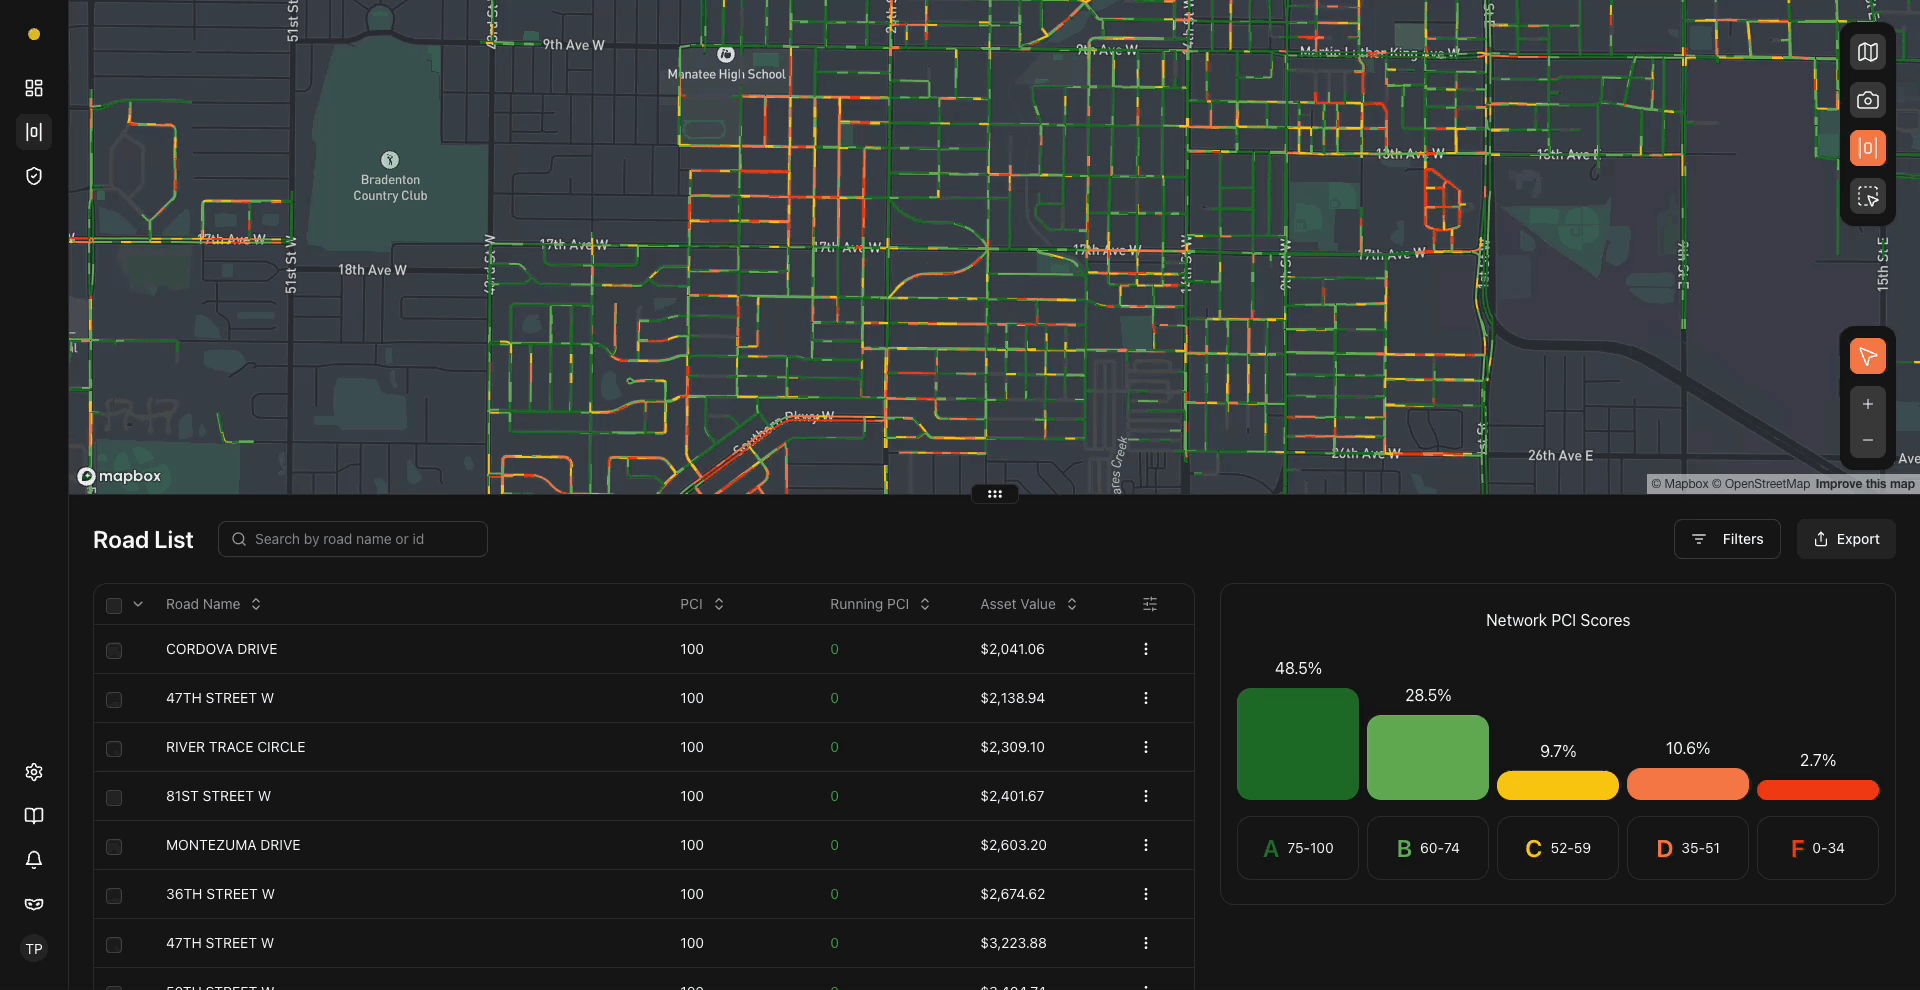Take a map screenshot with camera tool

pos(1868,100)
